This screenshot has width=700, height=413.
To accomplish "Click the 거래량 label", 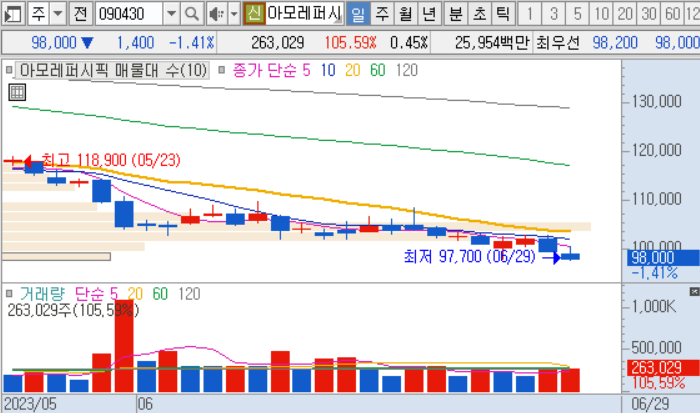I will tap(42, 294).
